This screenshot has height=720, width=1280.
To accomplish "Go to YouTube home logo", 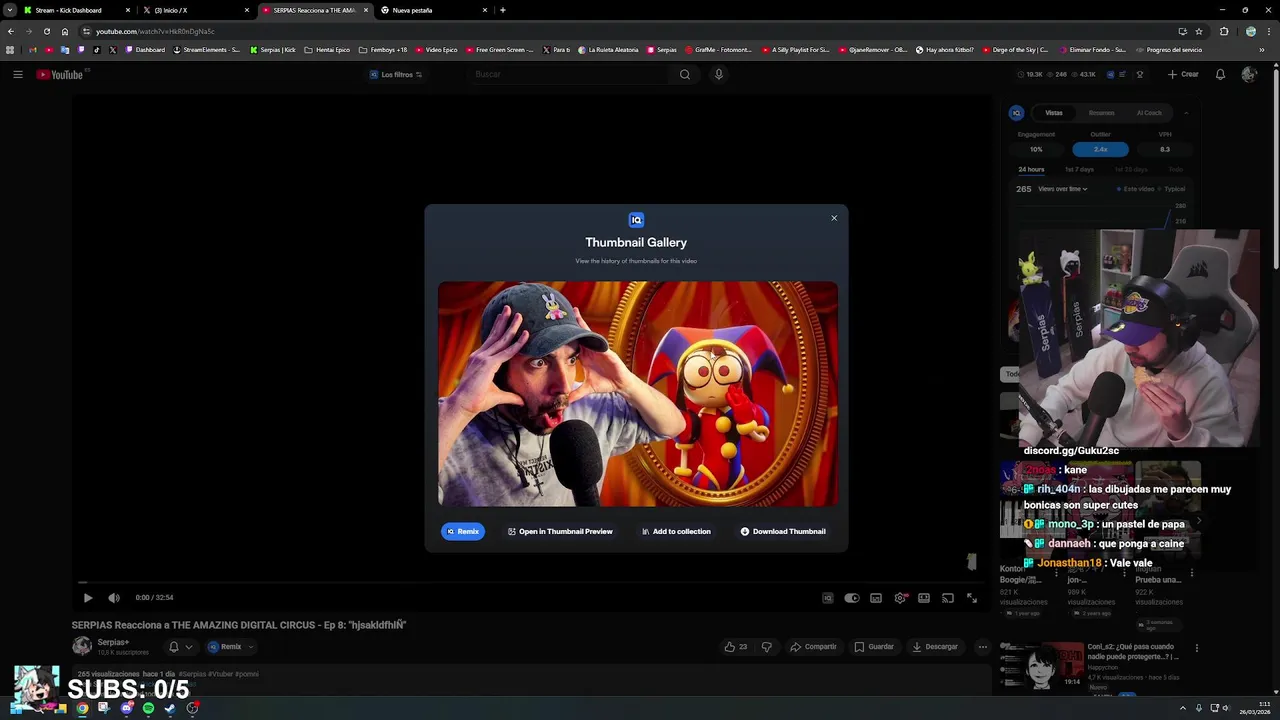I will point(60,74).
